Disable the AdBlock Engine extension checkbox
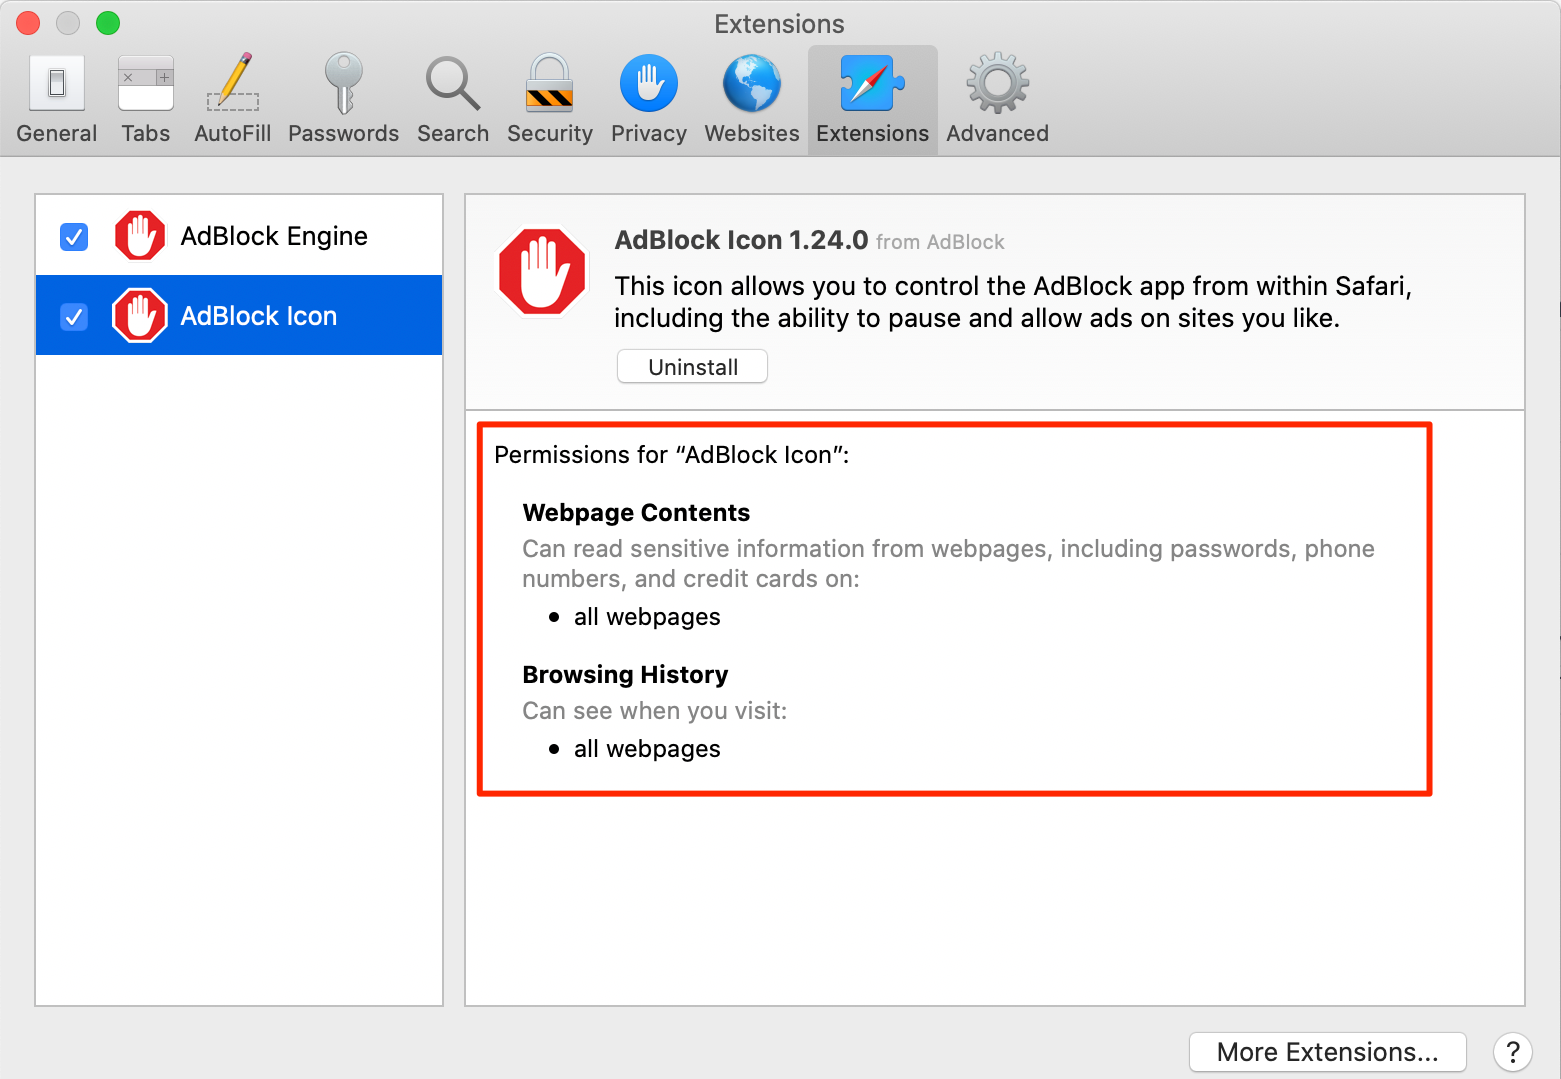 pyautogui.click(x=74, y=237)
